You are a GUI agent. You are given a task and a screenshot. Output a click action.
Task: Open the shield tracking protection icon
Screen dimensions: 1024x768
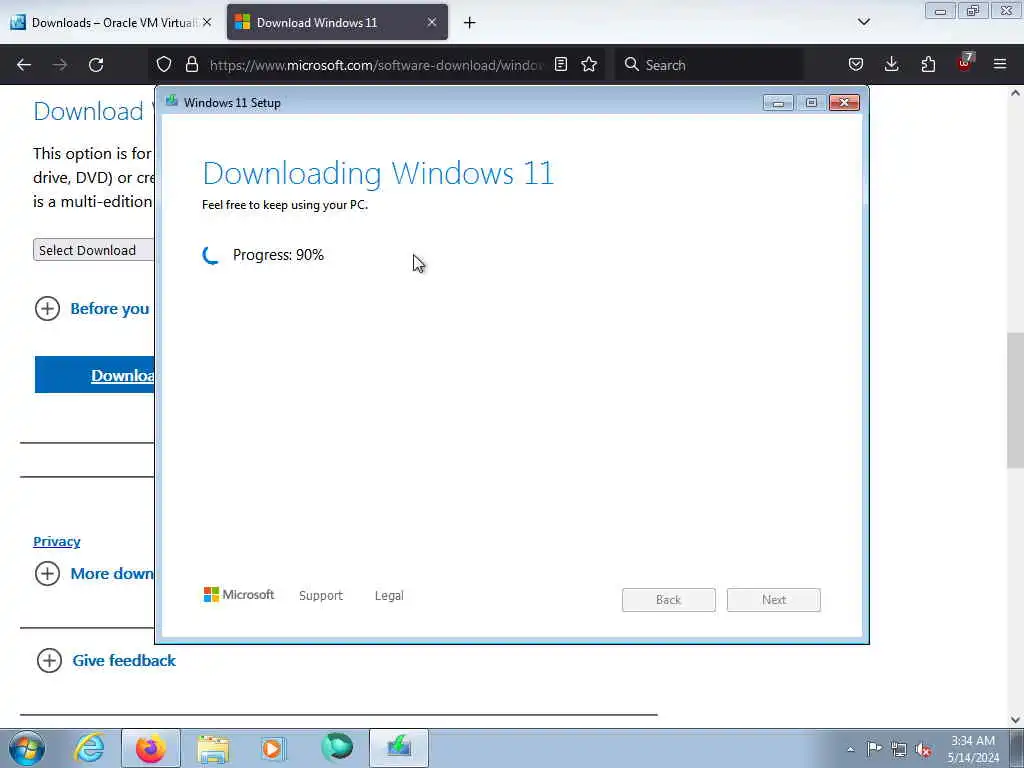point(164,64)
